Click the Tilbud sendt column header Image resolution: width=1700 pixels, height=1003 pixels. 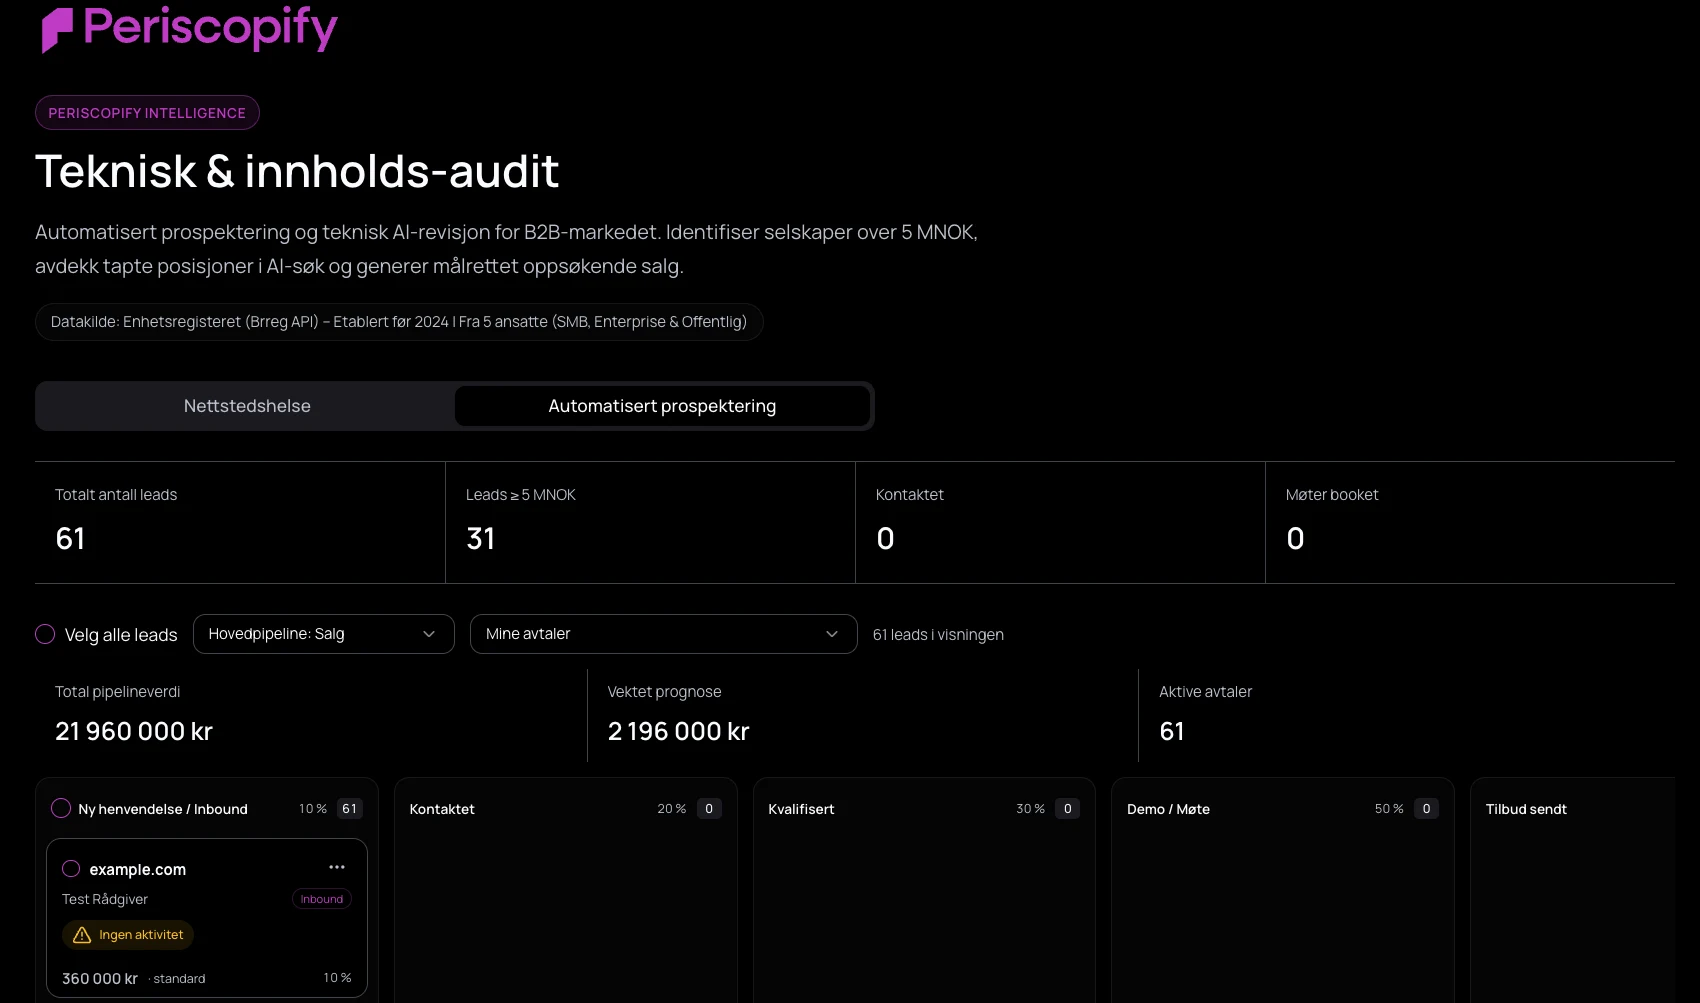1526,809
